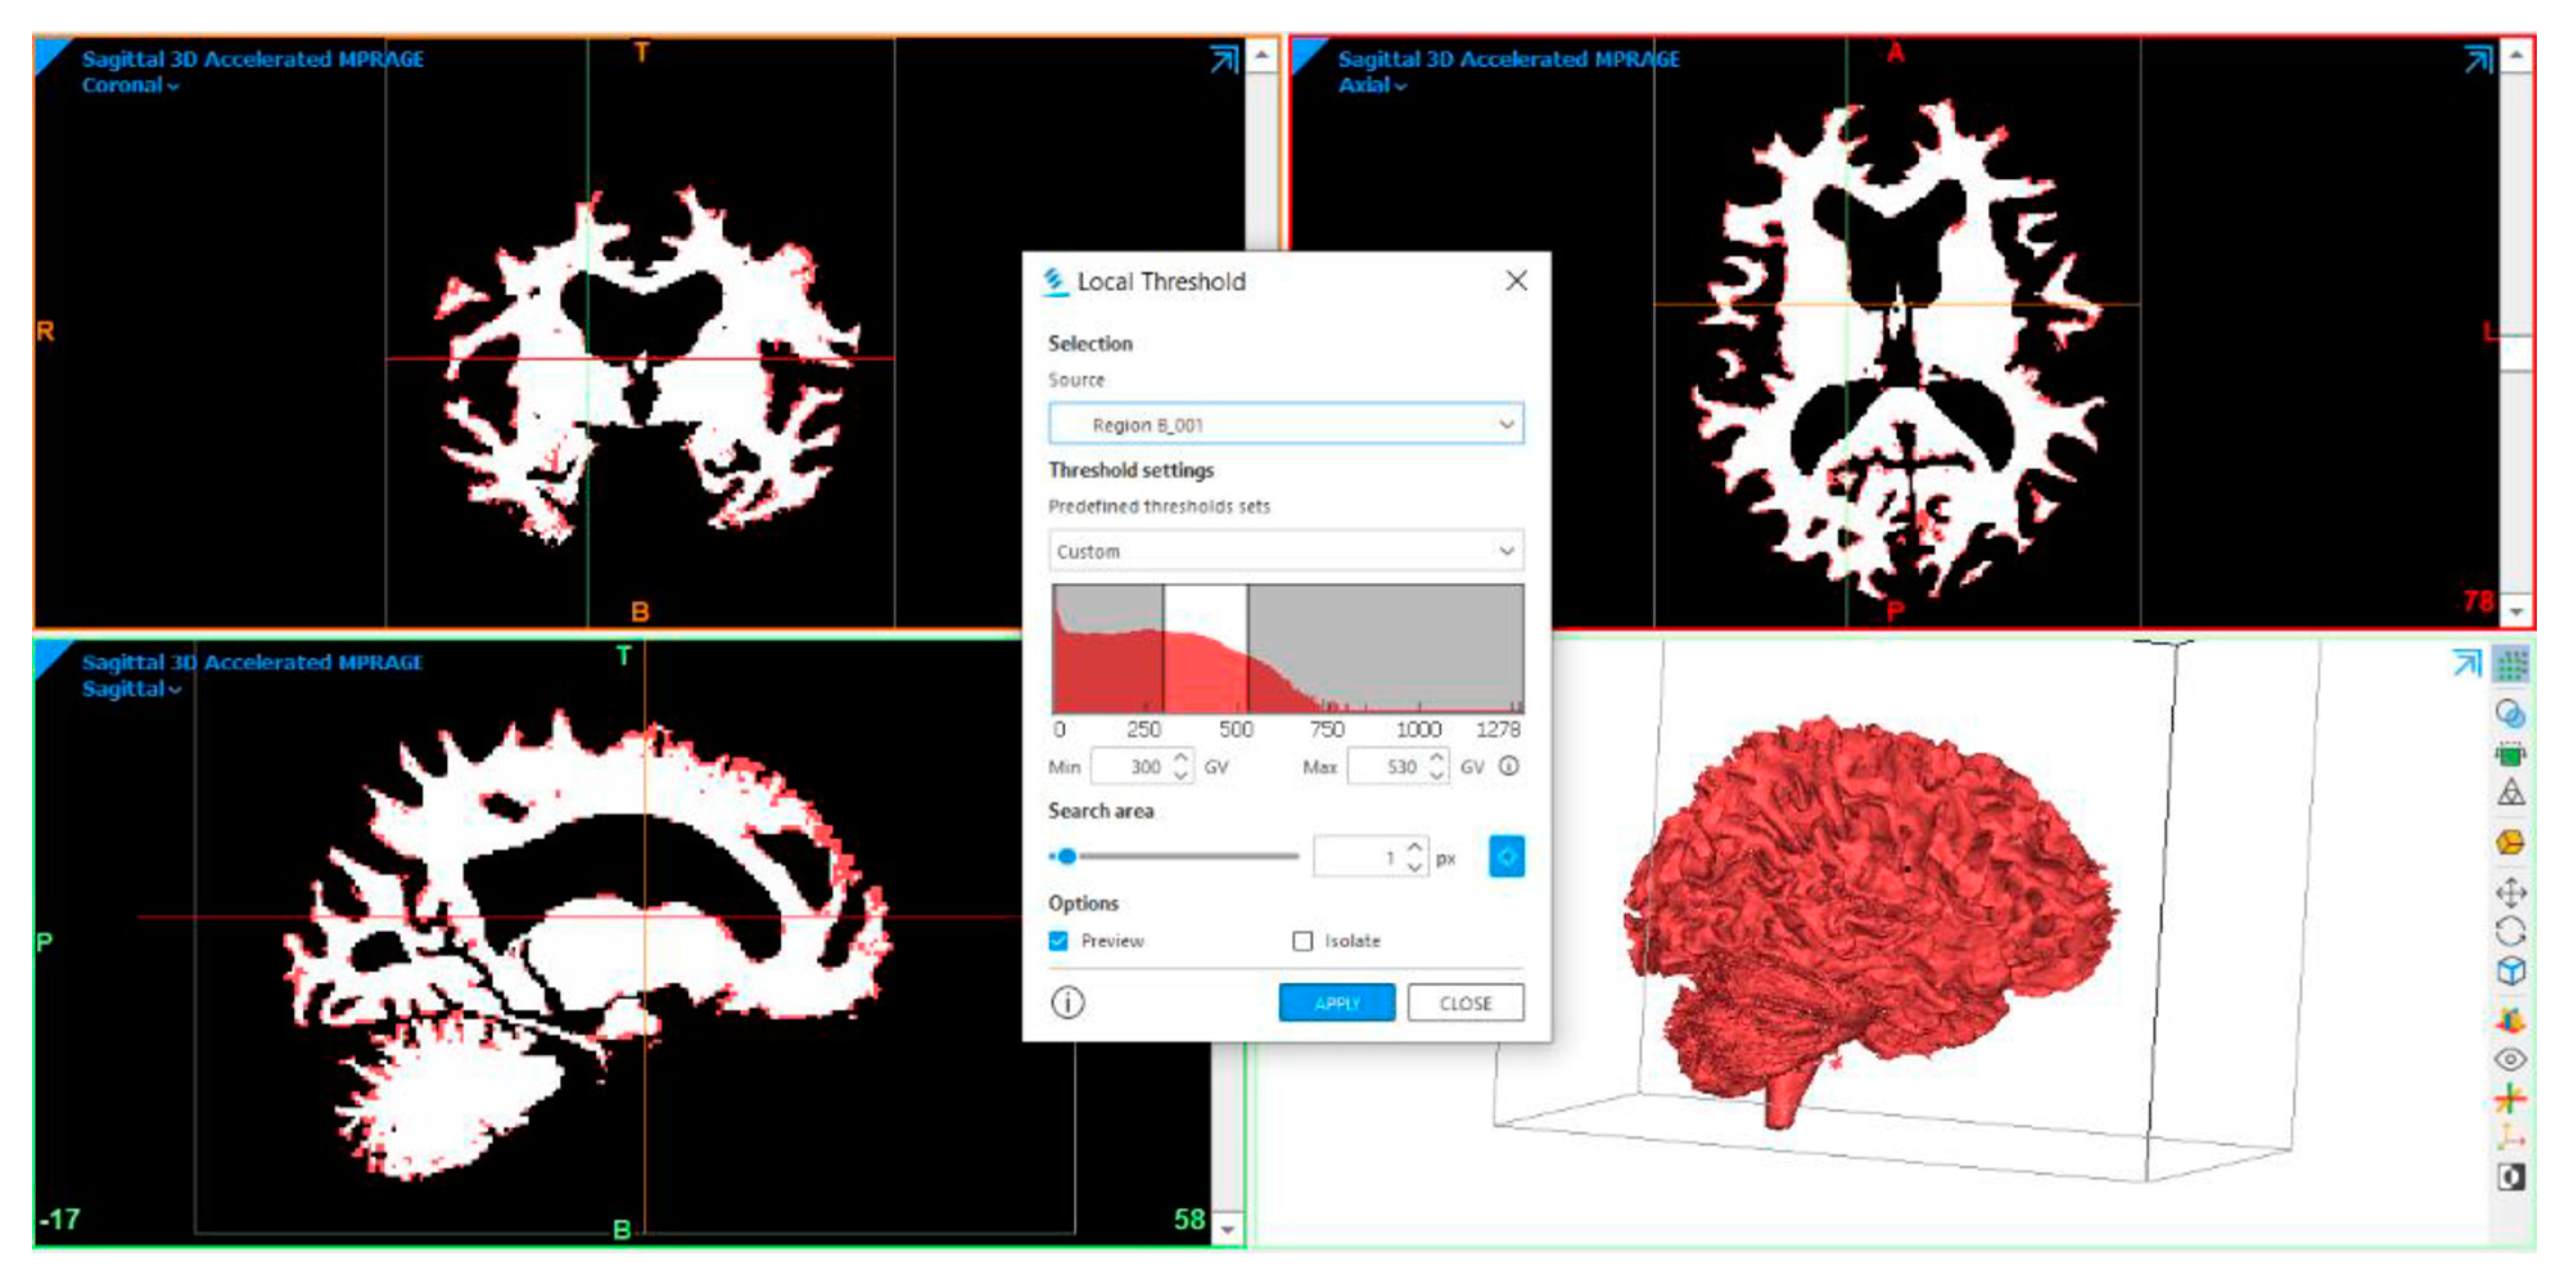The image size is (2576, 1278).
Task: Click the Search area slider handle
Action: point(1067,856)
